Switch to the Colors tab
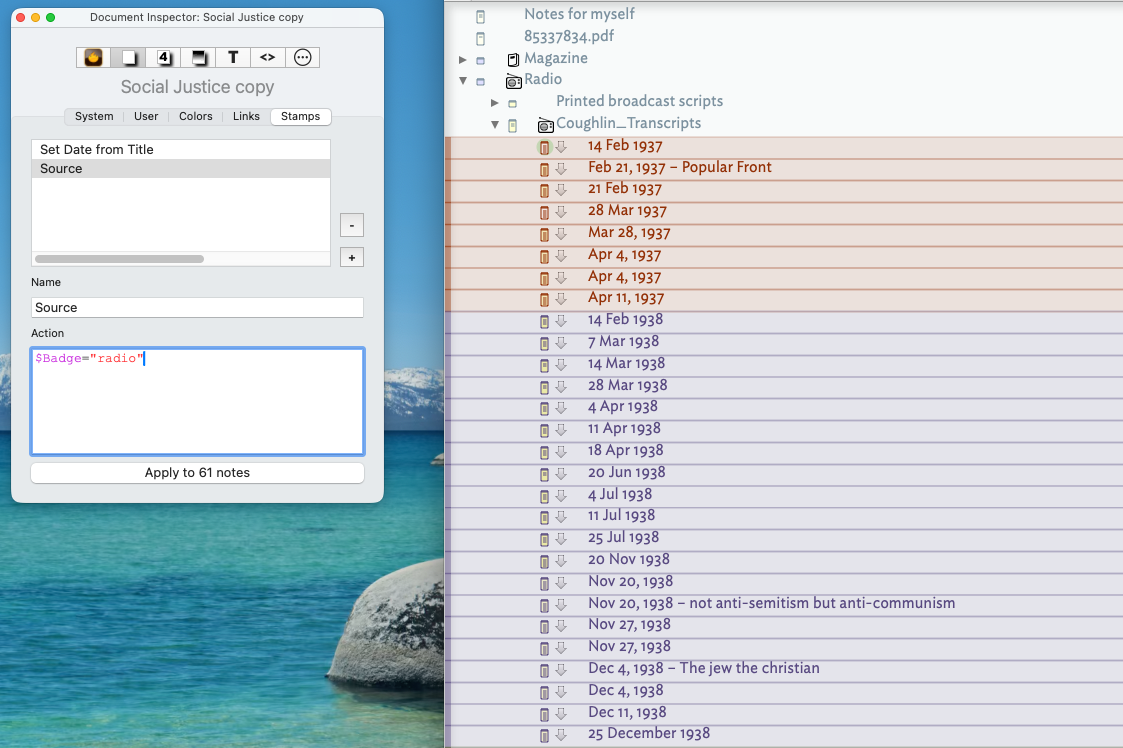The height and width of the screenshot is (748, 1123). (195, 116)
